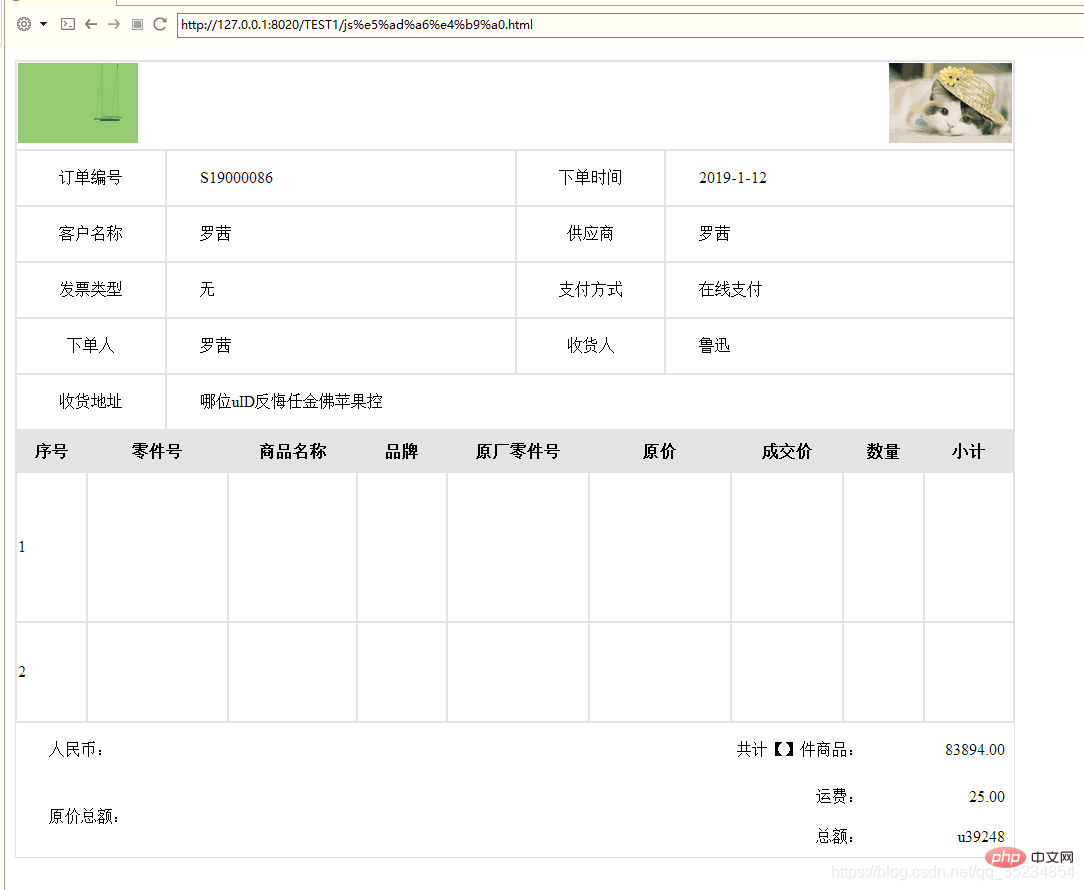This screenshot has width=1084, height=890.
Task: Click the 品牌 column header
Action: click(402, 452)
